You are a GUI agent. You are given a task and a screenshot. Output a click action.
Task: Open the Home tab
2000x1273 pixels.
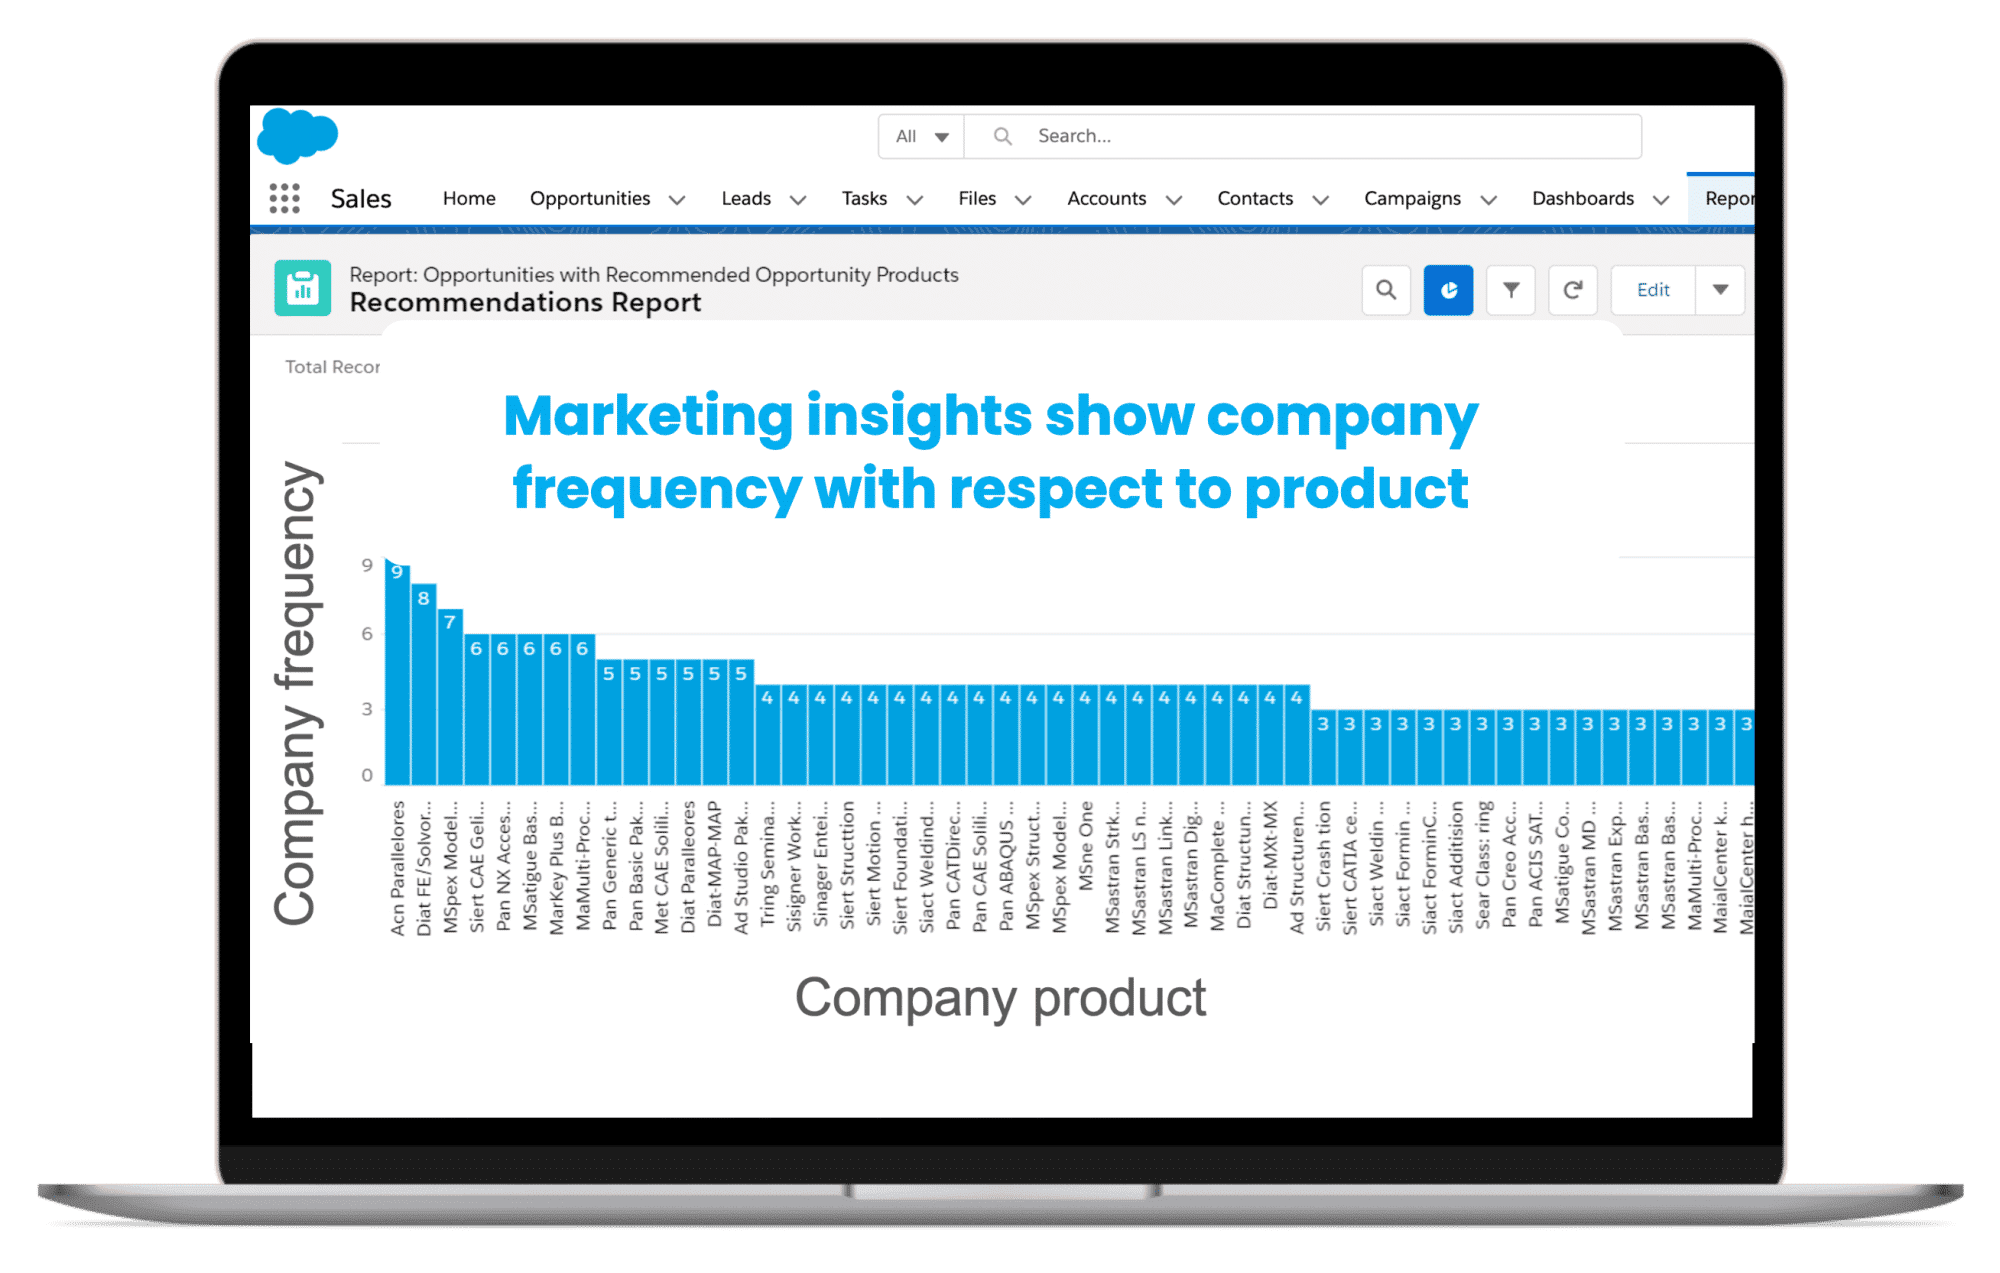pyautogui.click(x=469, y=198)
